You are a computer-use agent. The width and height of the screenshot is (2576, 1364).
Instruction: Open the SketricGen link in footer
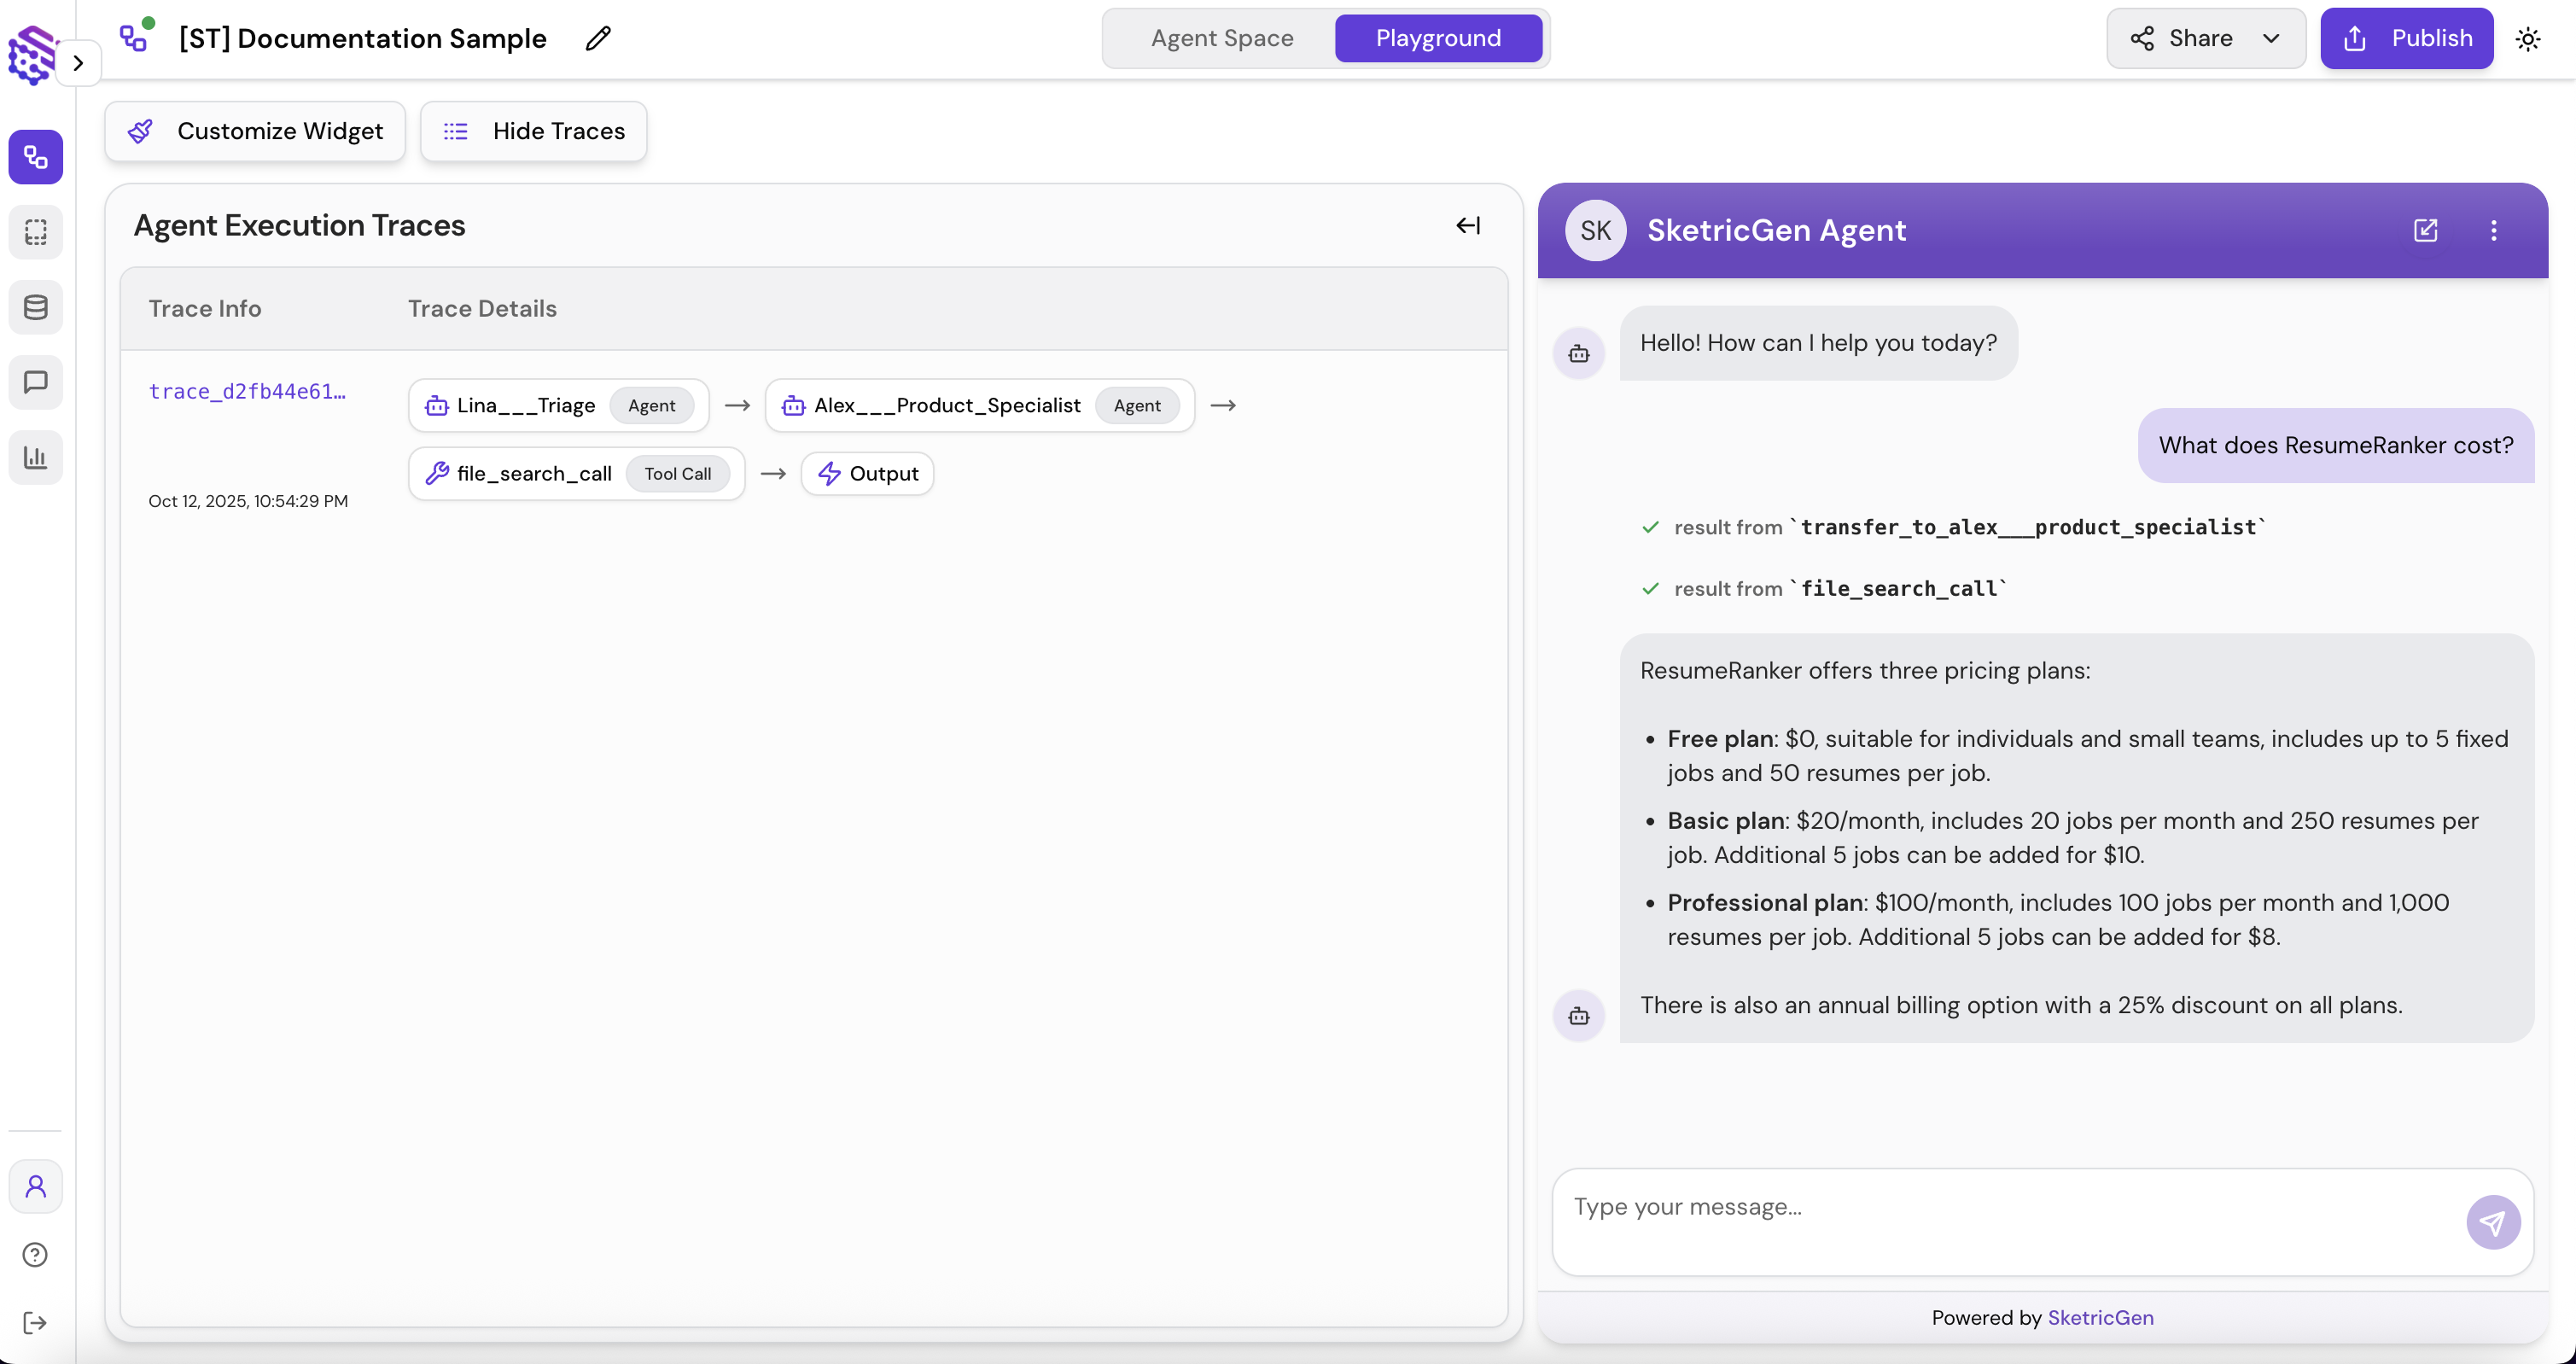pos(2100,1317)
